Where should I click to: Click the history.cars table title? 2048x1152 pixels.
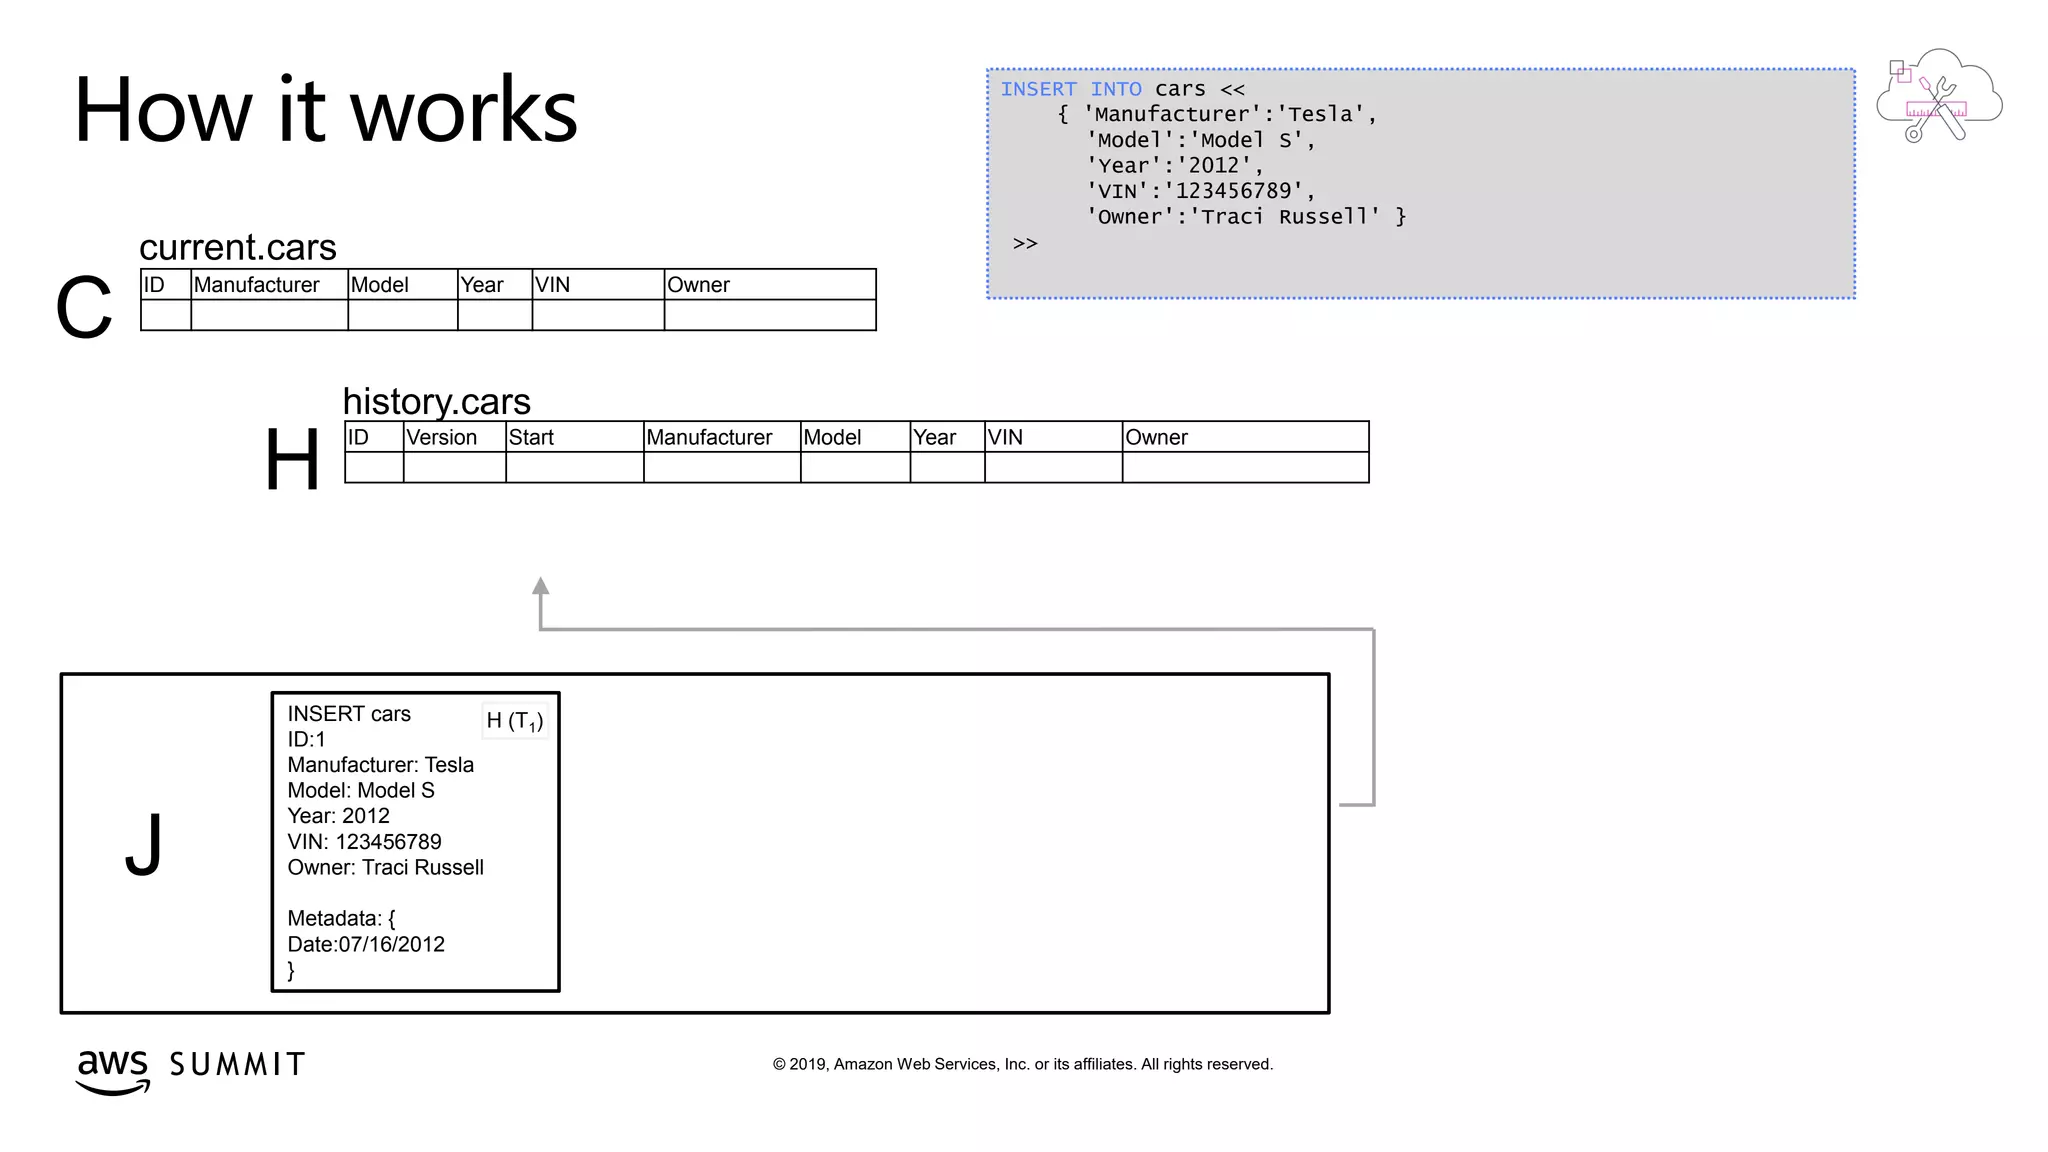436,401
